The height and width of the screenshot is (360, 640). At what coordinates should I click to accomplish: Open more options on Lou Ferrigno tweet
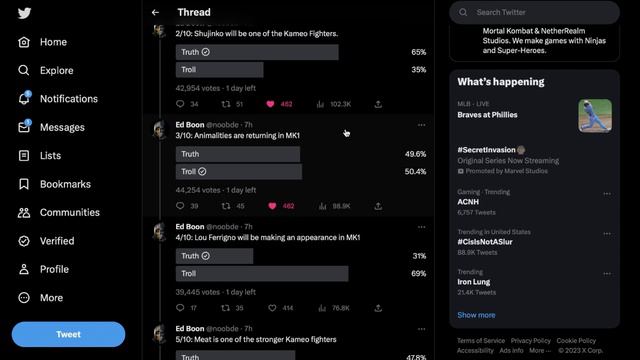coord(422,227)
